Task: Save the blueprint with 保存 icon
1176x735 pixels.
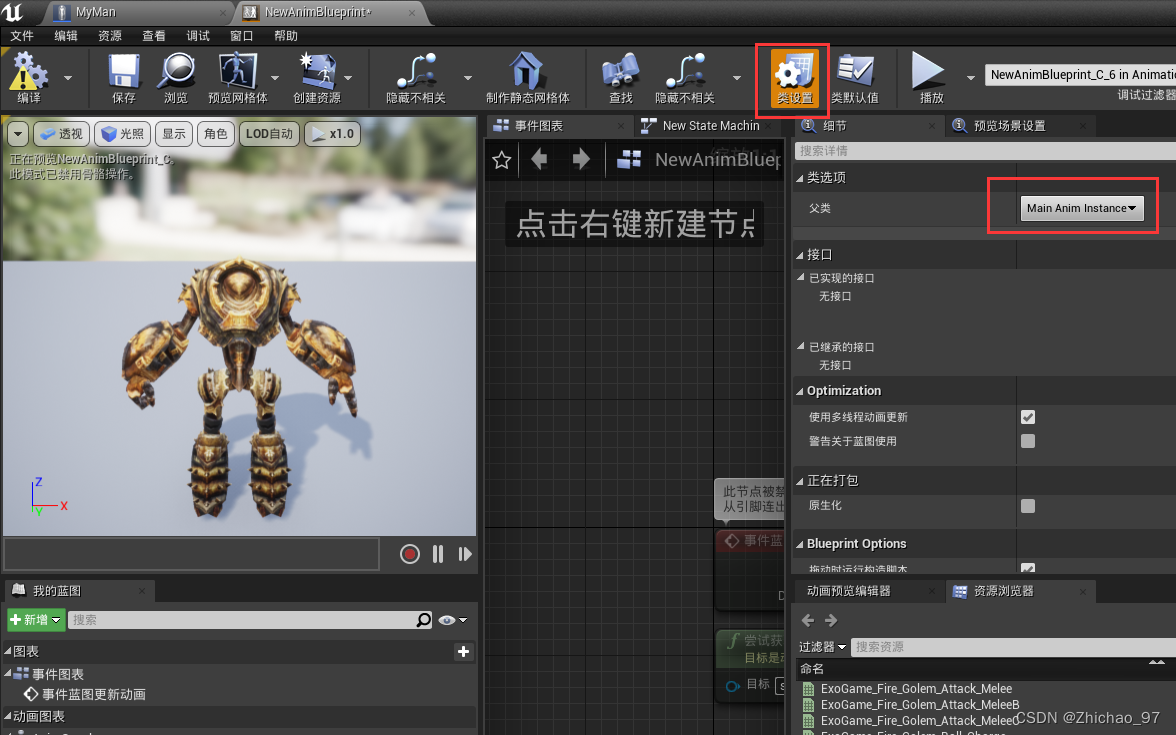Action: 124,77
